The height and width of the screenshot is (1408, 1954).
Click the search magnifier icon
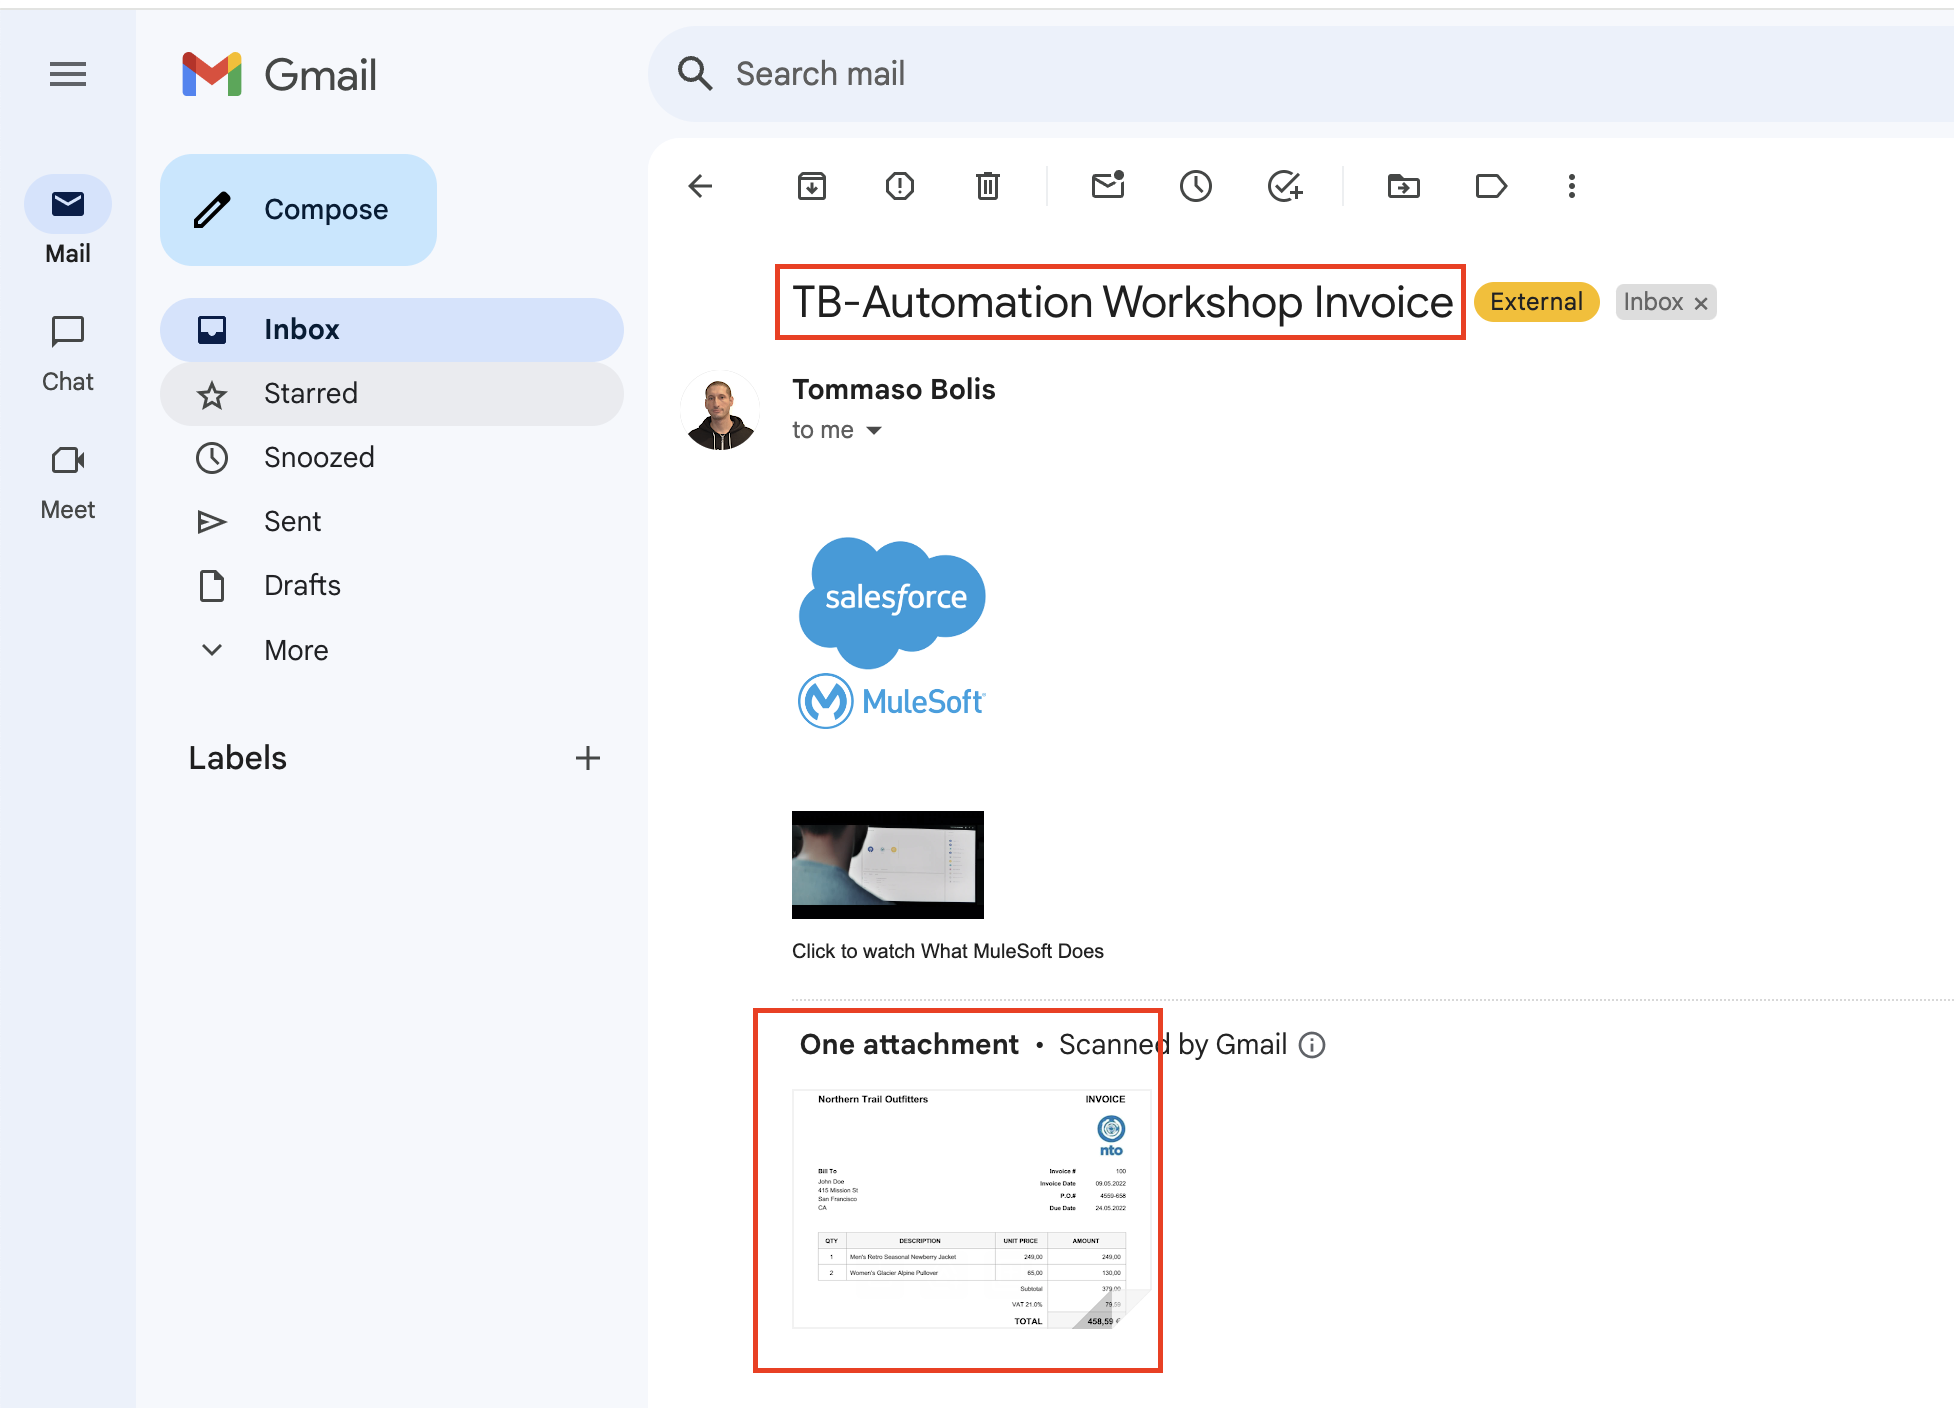coord(695,74)
